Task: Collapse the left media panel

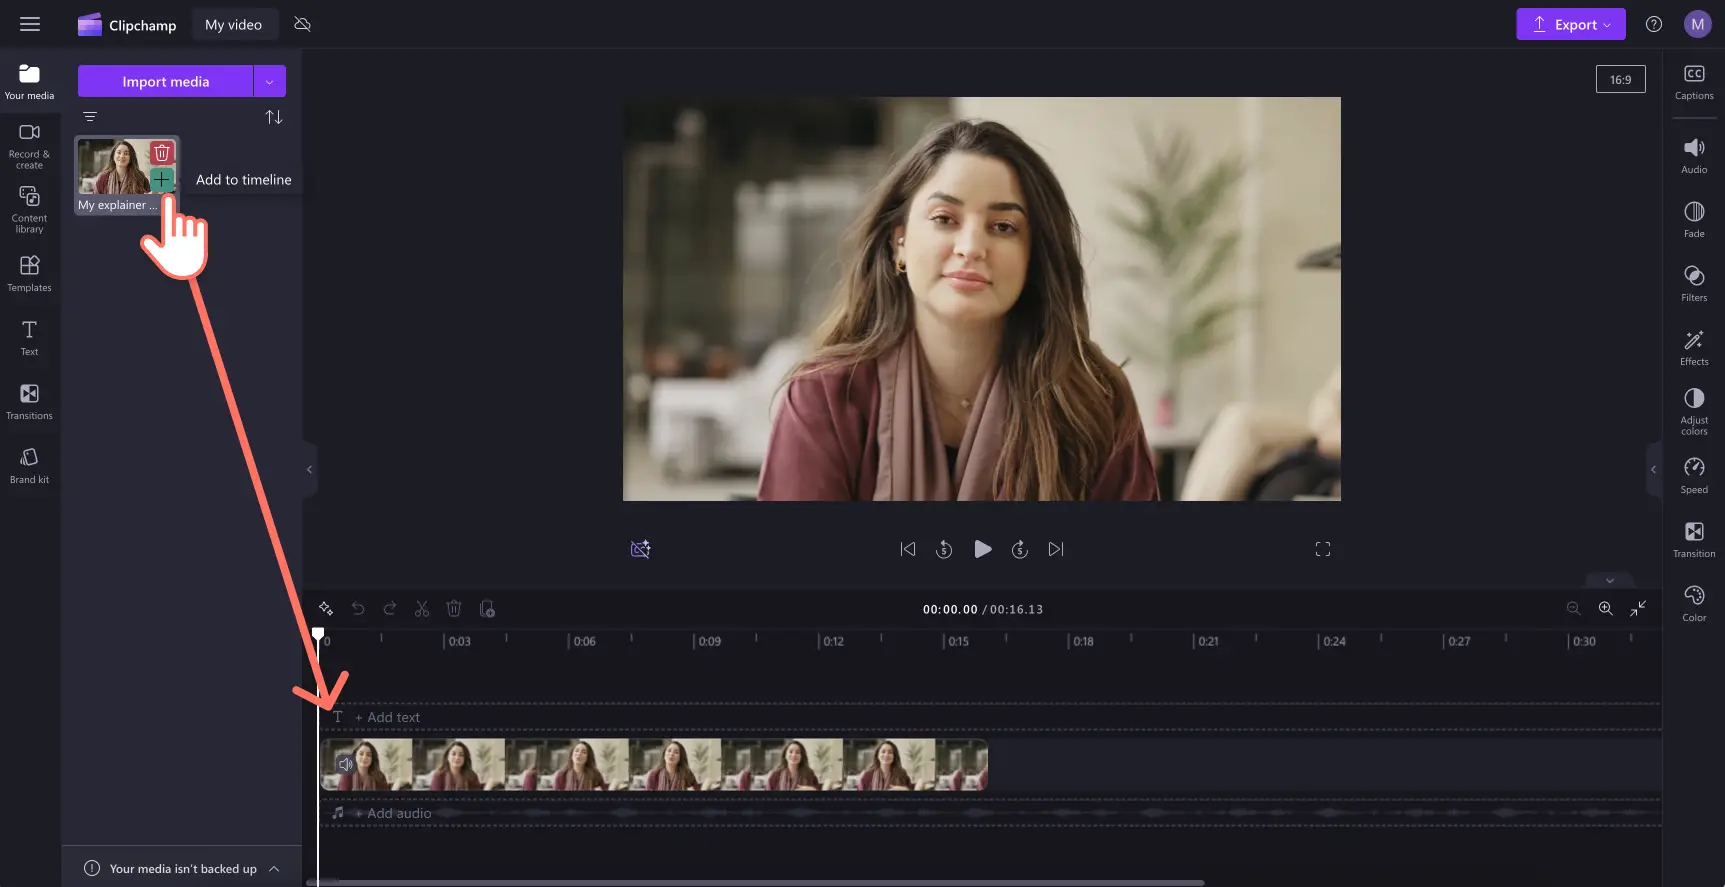Action: 309,469
